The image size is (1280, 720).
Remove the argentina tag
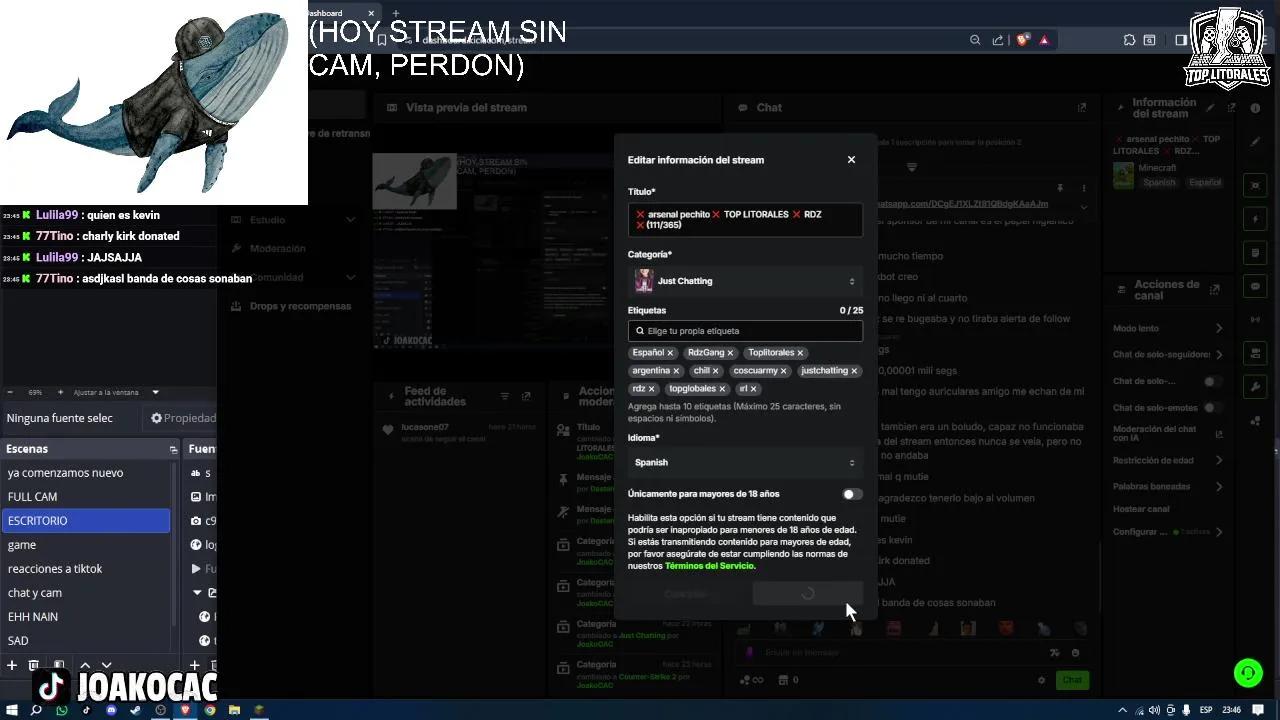(x=676, y=371)
